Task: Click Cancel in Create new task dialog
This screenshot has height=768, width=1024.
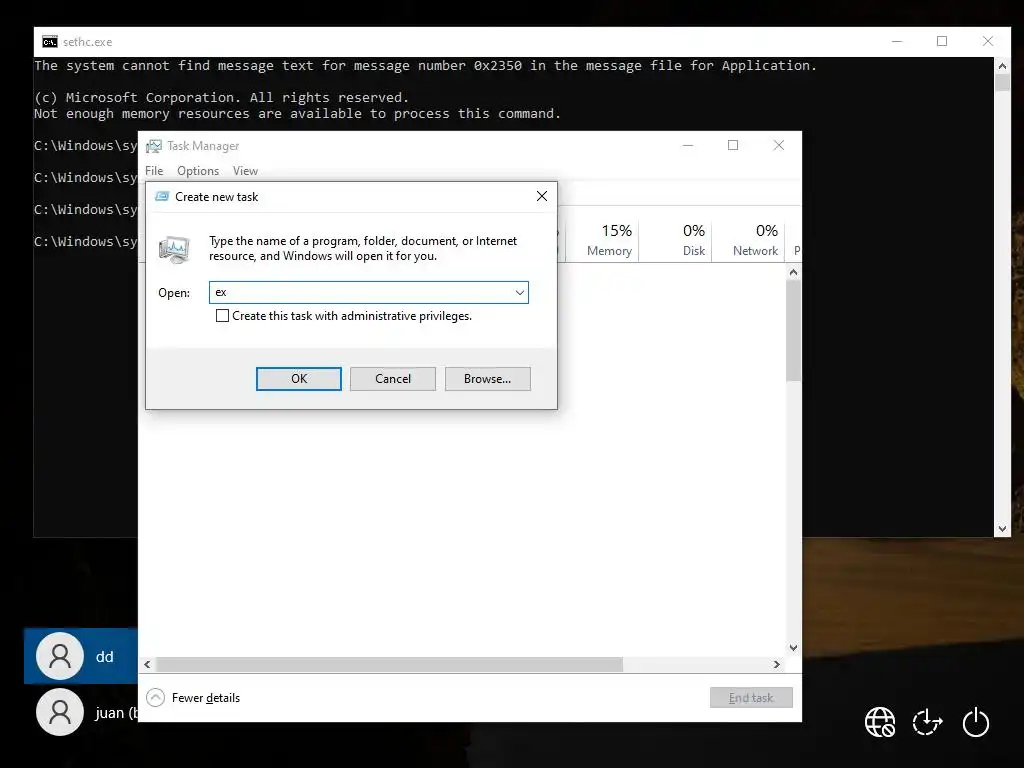Action: 392,379
